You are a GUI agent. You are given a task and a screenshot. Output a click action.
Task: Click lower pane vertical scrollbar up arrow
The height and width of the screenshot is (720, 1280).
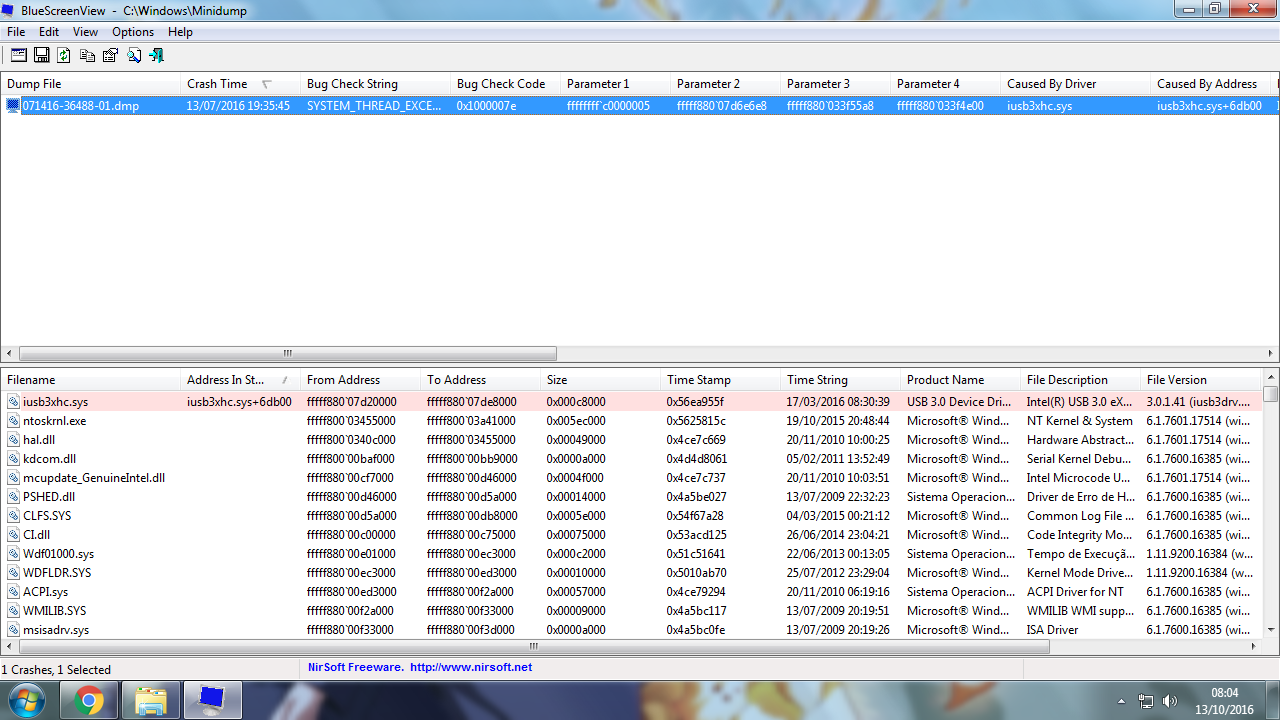(x=1271, y=378)
